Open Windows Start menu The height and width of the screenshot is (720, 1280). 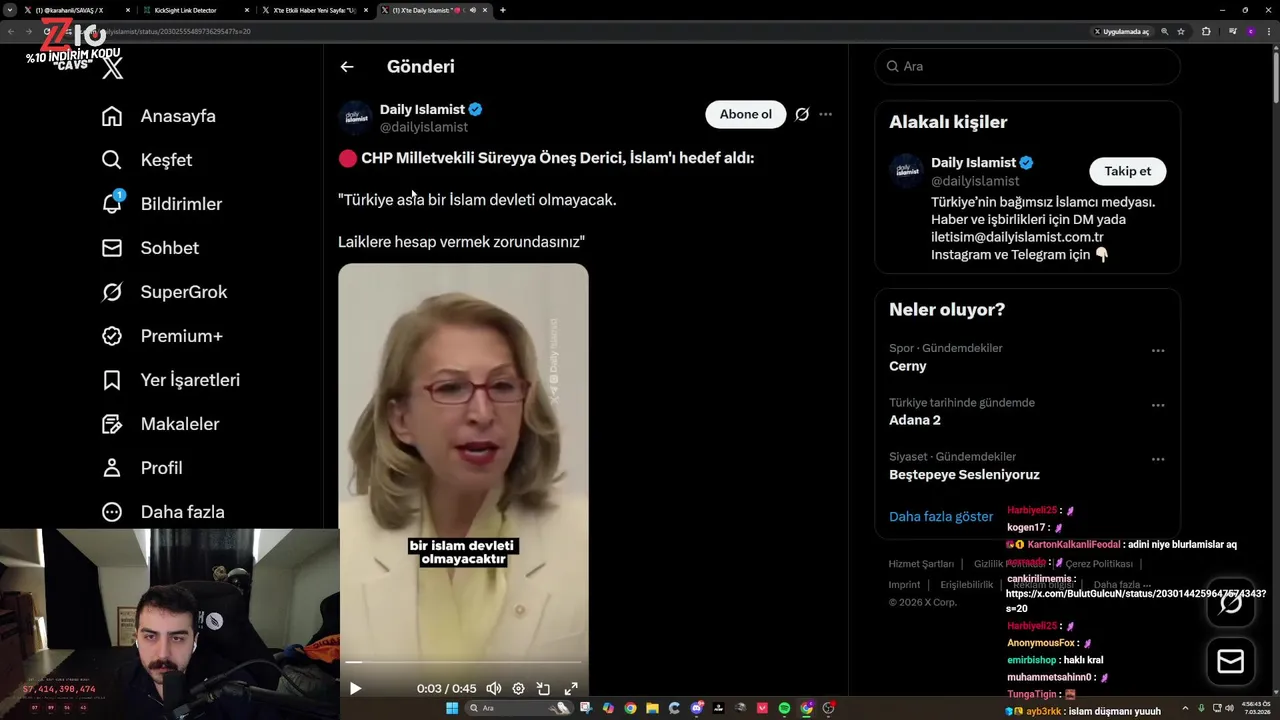(452, 708)
